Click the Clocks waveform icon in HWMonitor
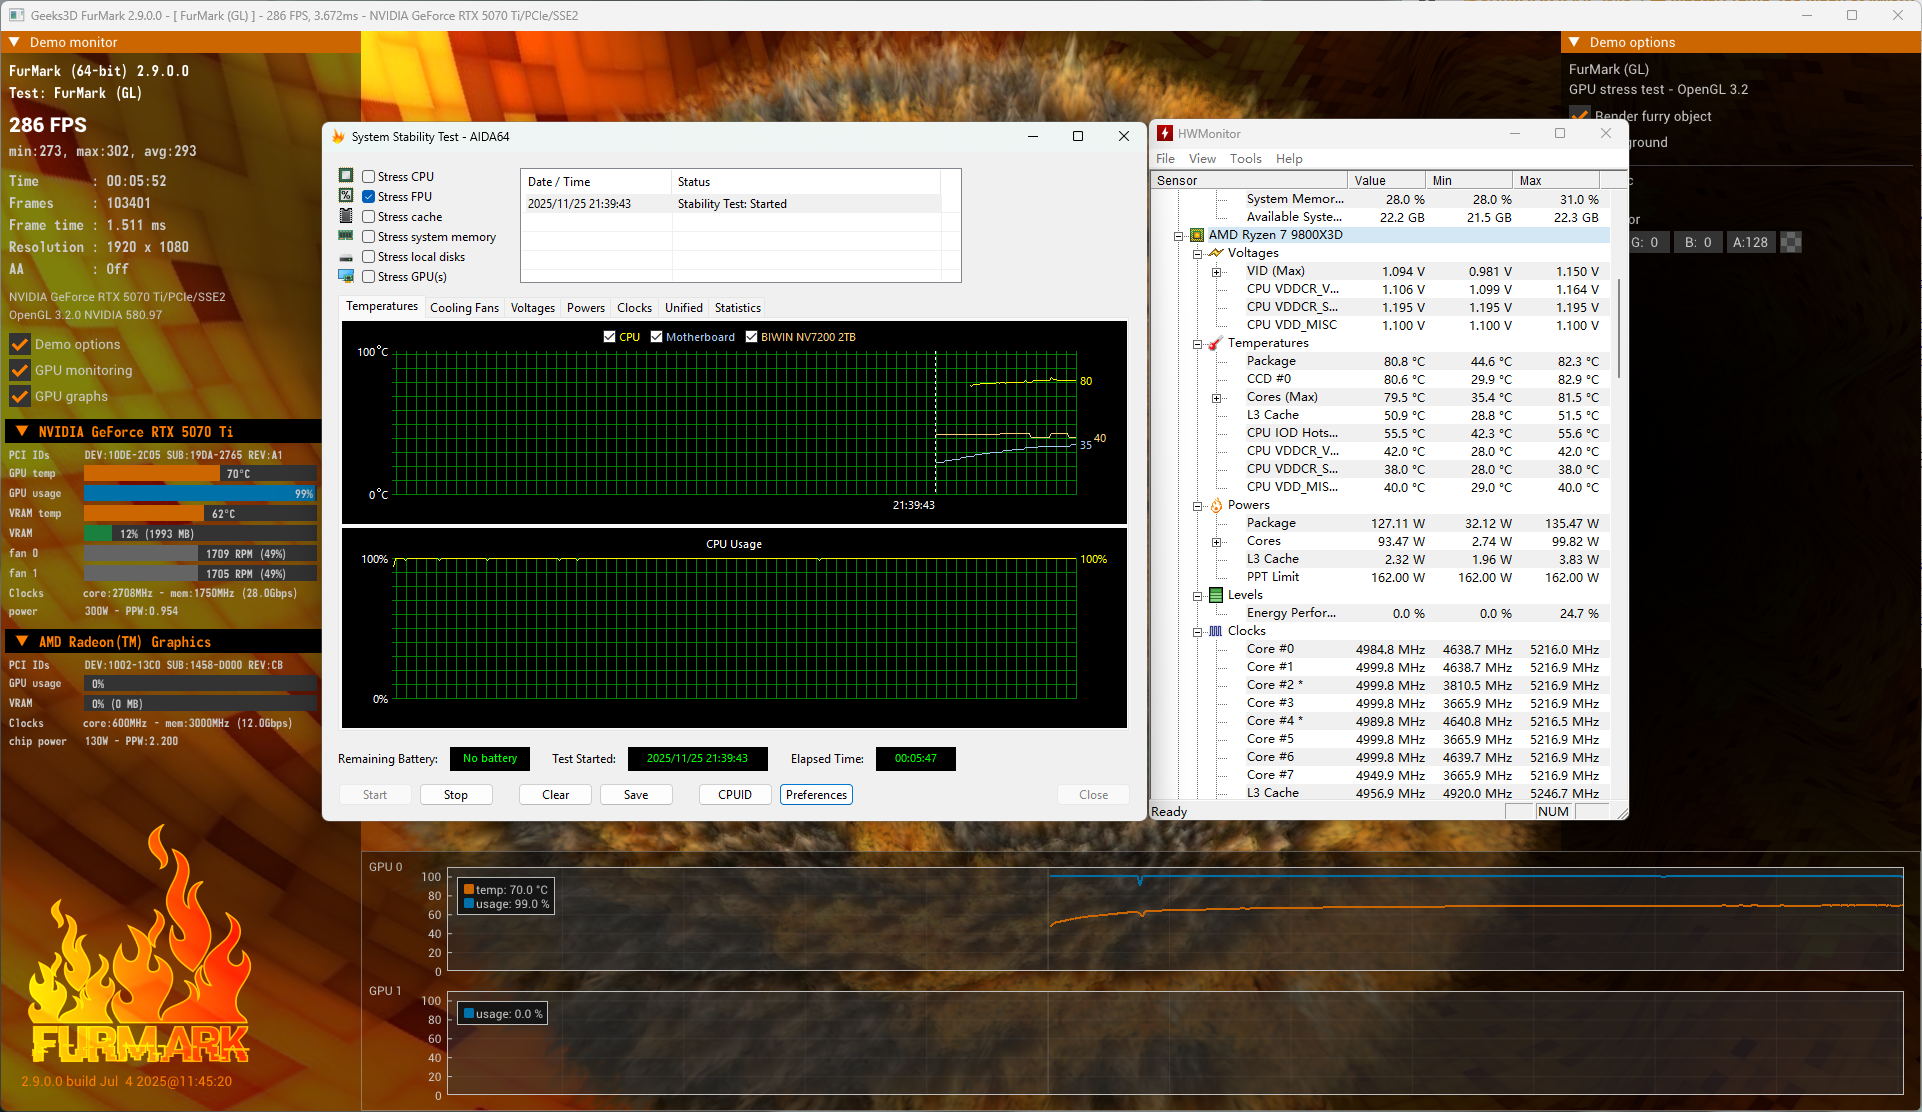Viewport: 1922px width, 1112px height. [x=1216, y=631]
